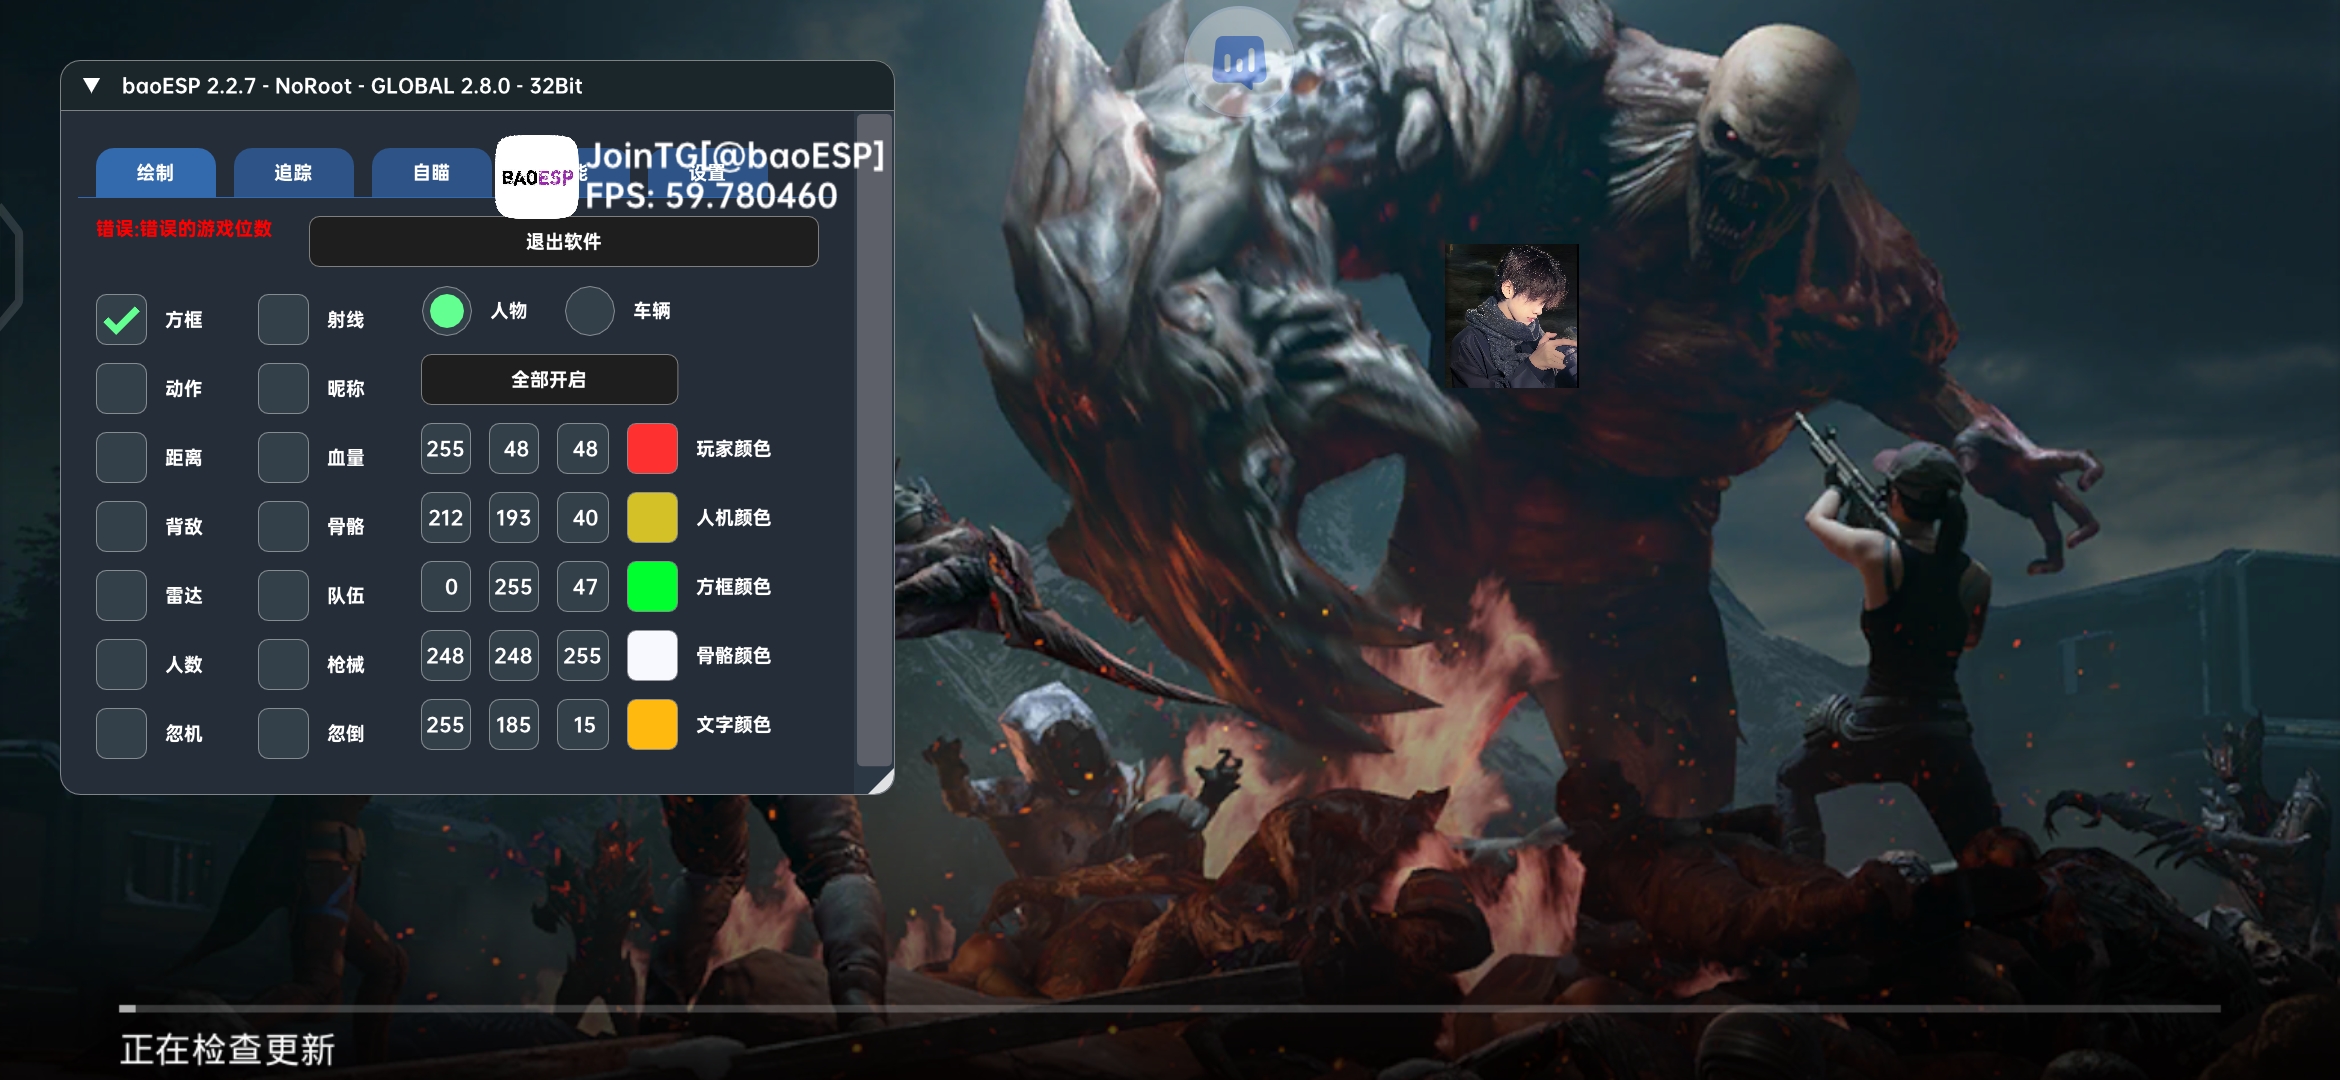Enable the 血量 checkbox

(x=283, y=458)
